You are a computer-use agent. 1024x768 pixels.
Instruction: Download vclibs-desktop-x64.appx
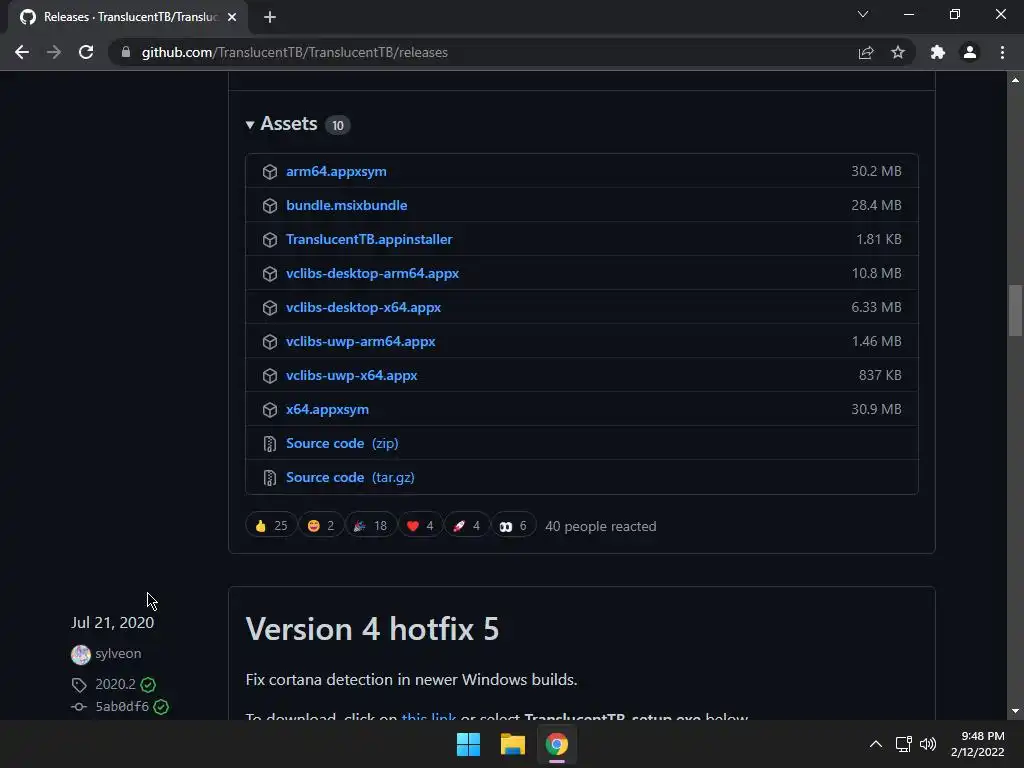tap(363, 308)
